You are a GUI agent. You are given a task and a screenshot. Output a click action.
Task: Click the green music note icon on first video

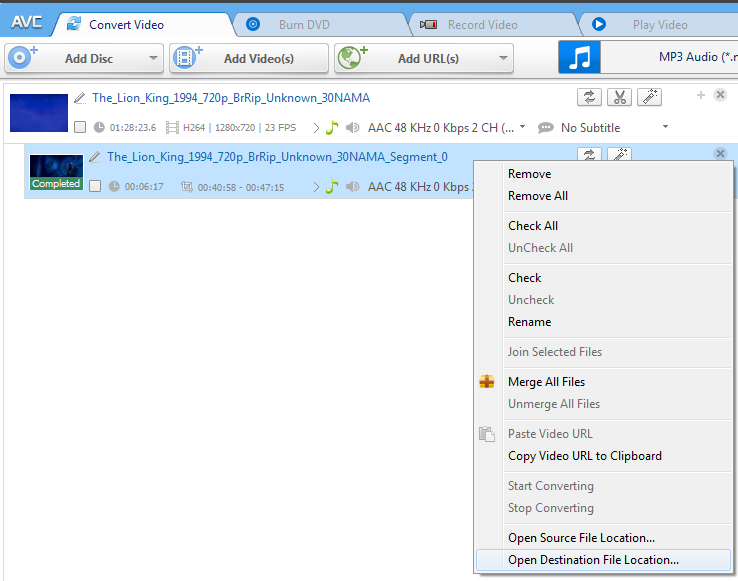(x=332, y=127)
